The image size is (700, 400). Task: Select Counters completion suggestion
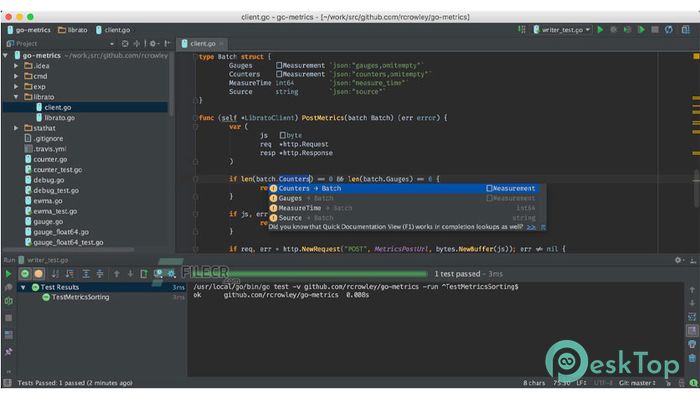[x=404, y=188]
